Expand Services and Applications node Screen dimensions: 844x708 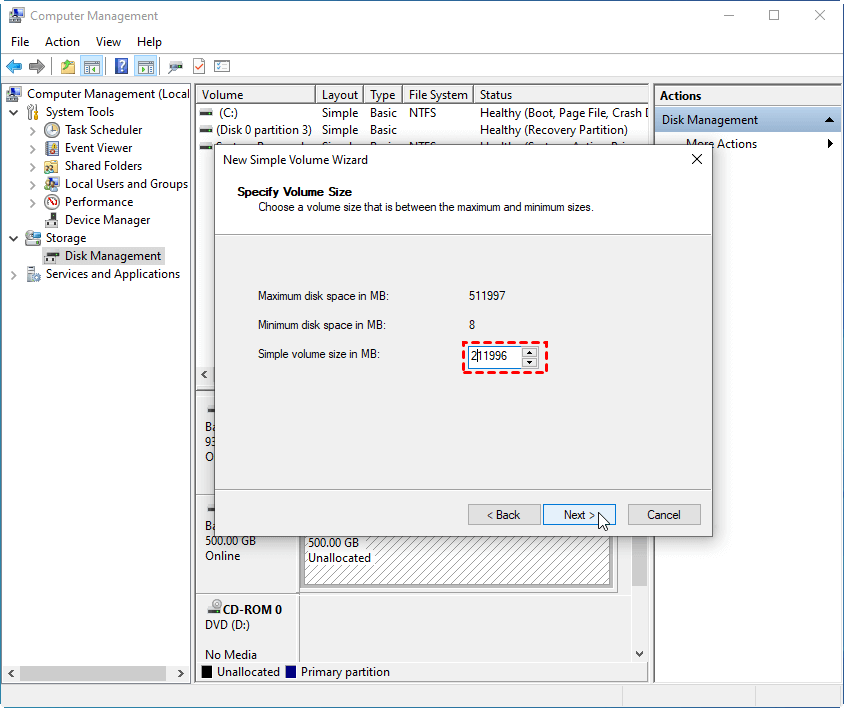[x=13, y=275]
